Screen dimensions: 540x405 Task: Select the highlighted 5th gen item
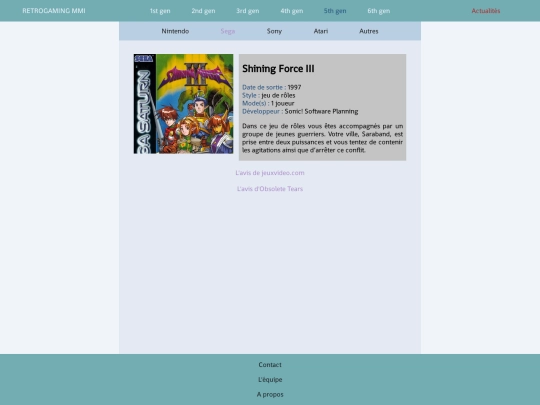[335, 11]
